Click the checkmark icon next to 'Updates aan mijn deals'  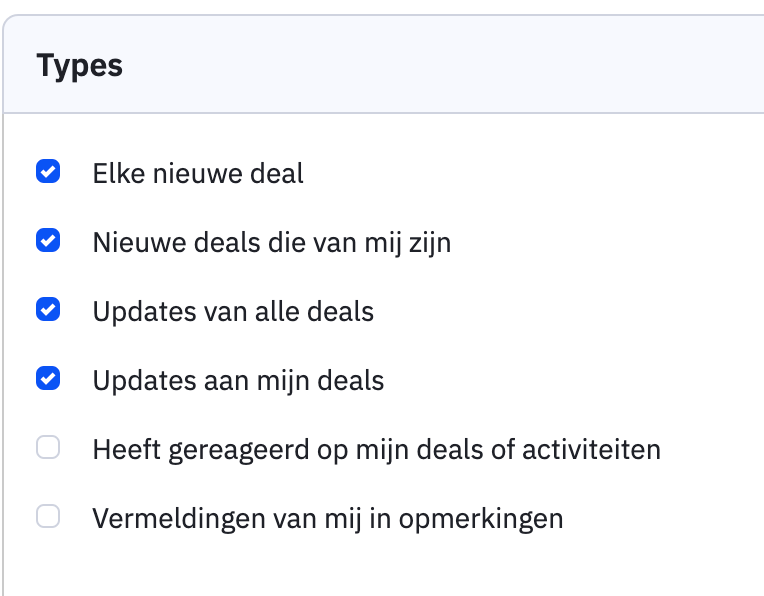tap(48, 379)
